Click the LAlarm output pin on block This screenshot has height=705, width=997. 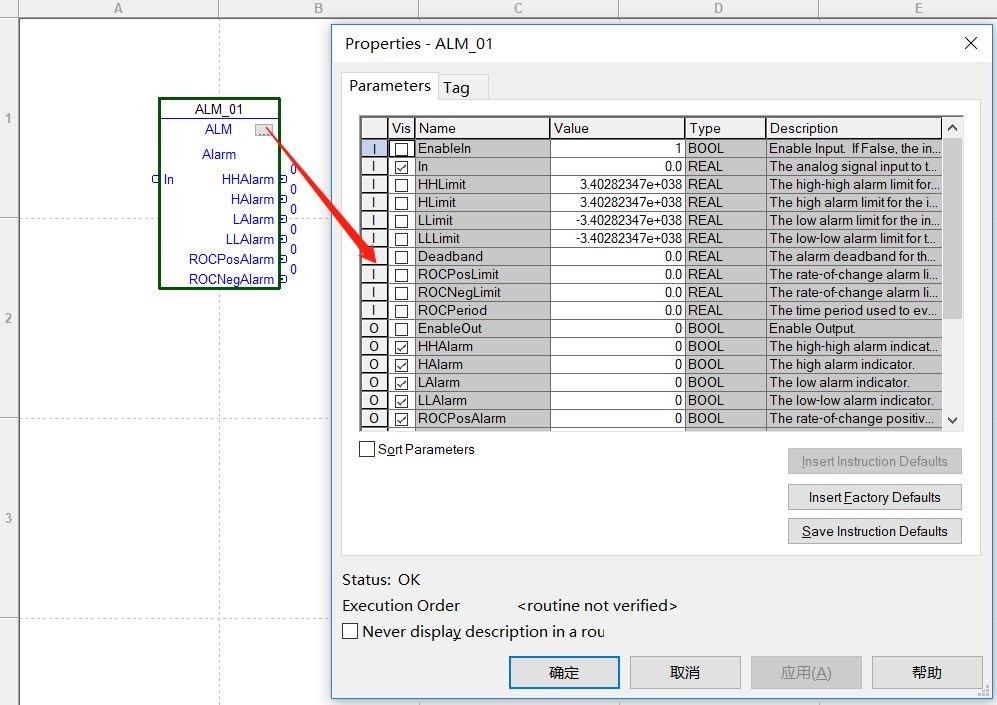(x=284, y=219)
